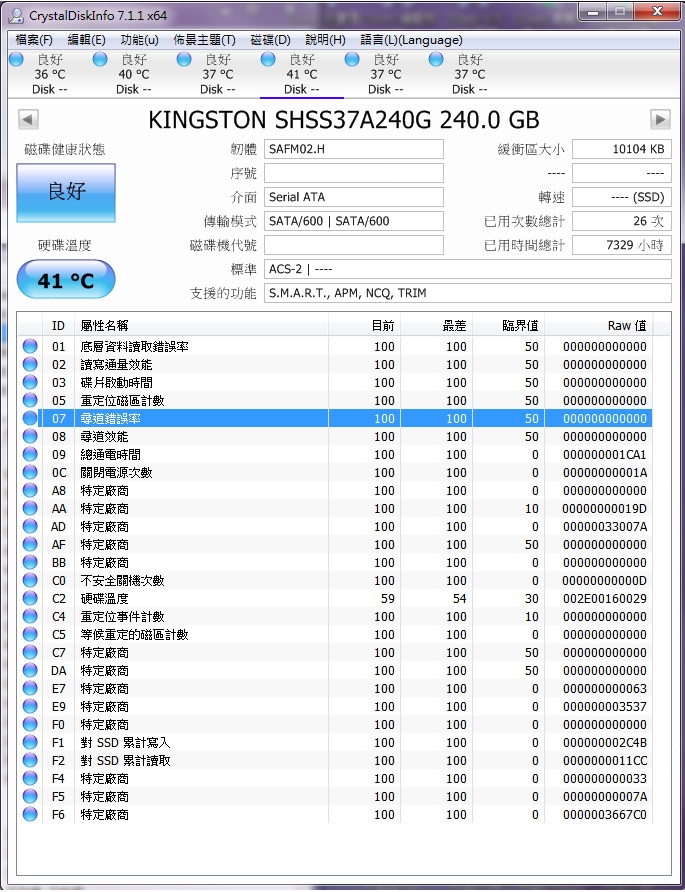
Task: Click status orb of attribute C4 row
Action: click(30, 616)
